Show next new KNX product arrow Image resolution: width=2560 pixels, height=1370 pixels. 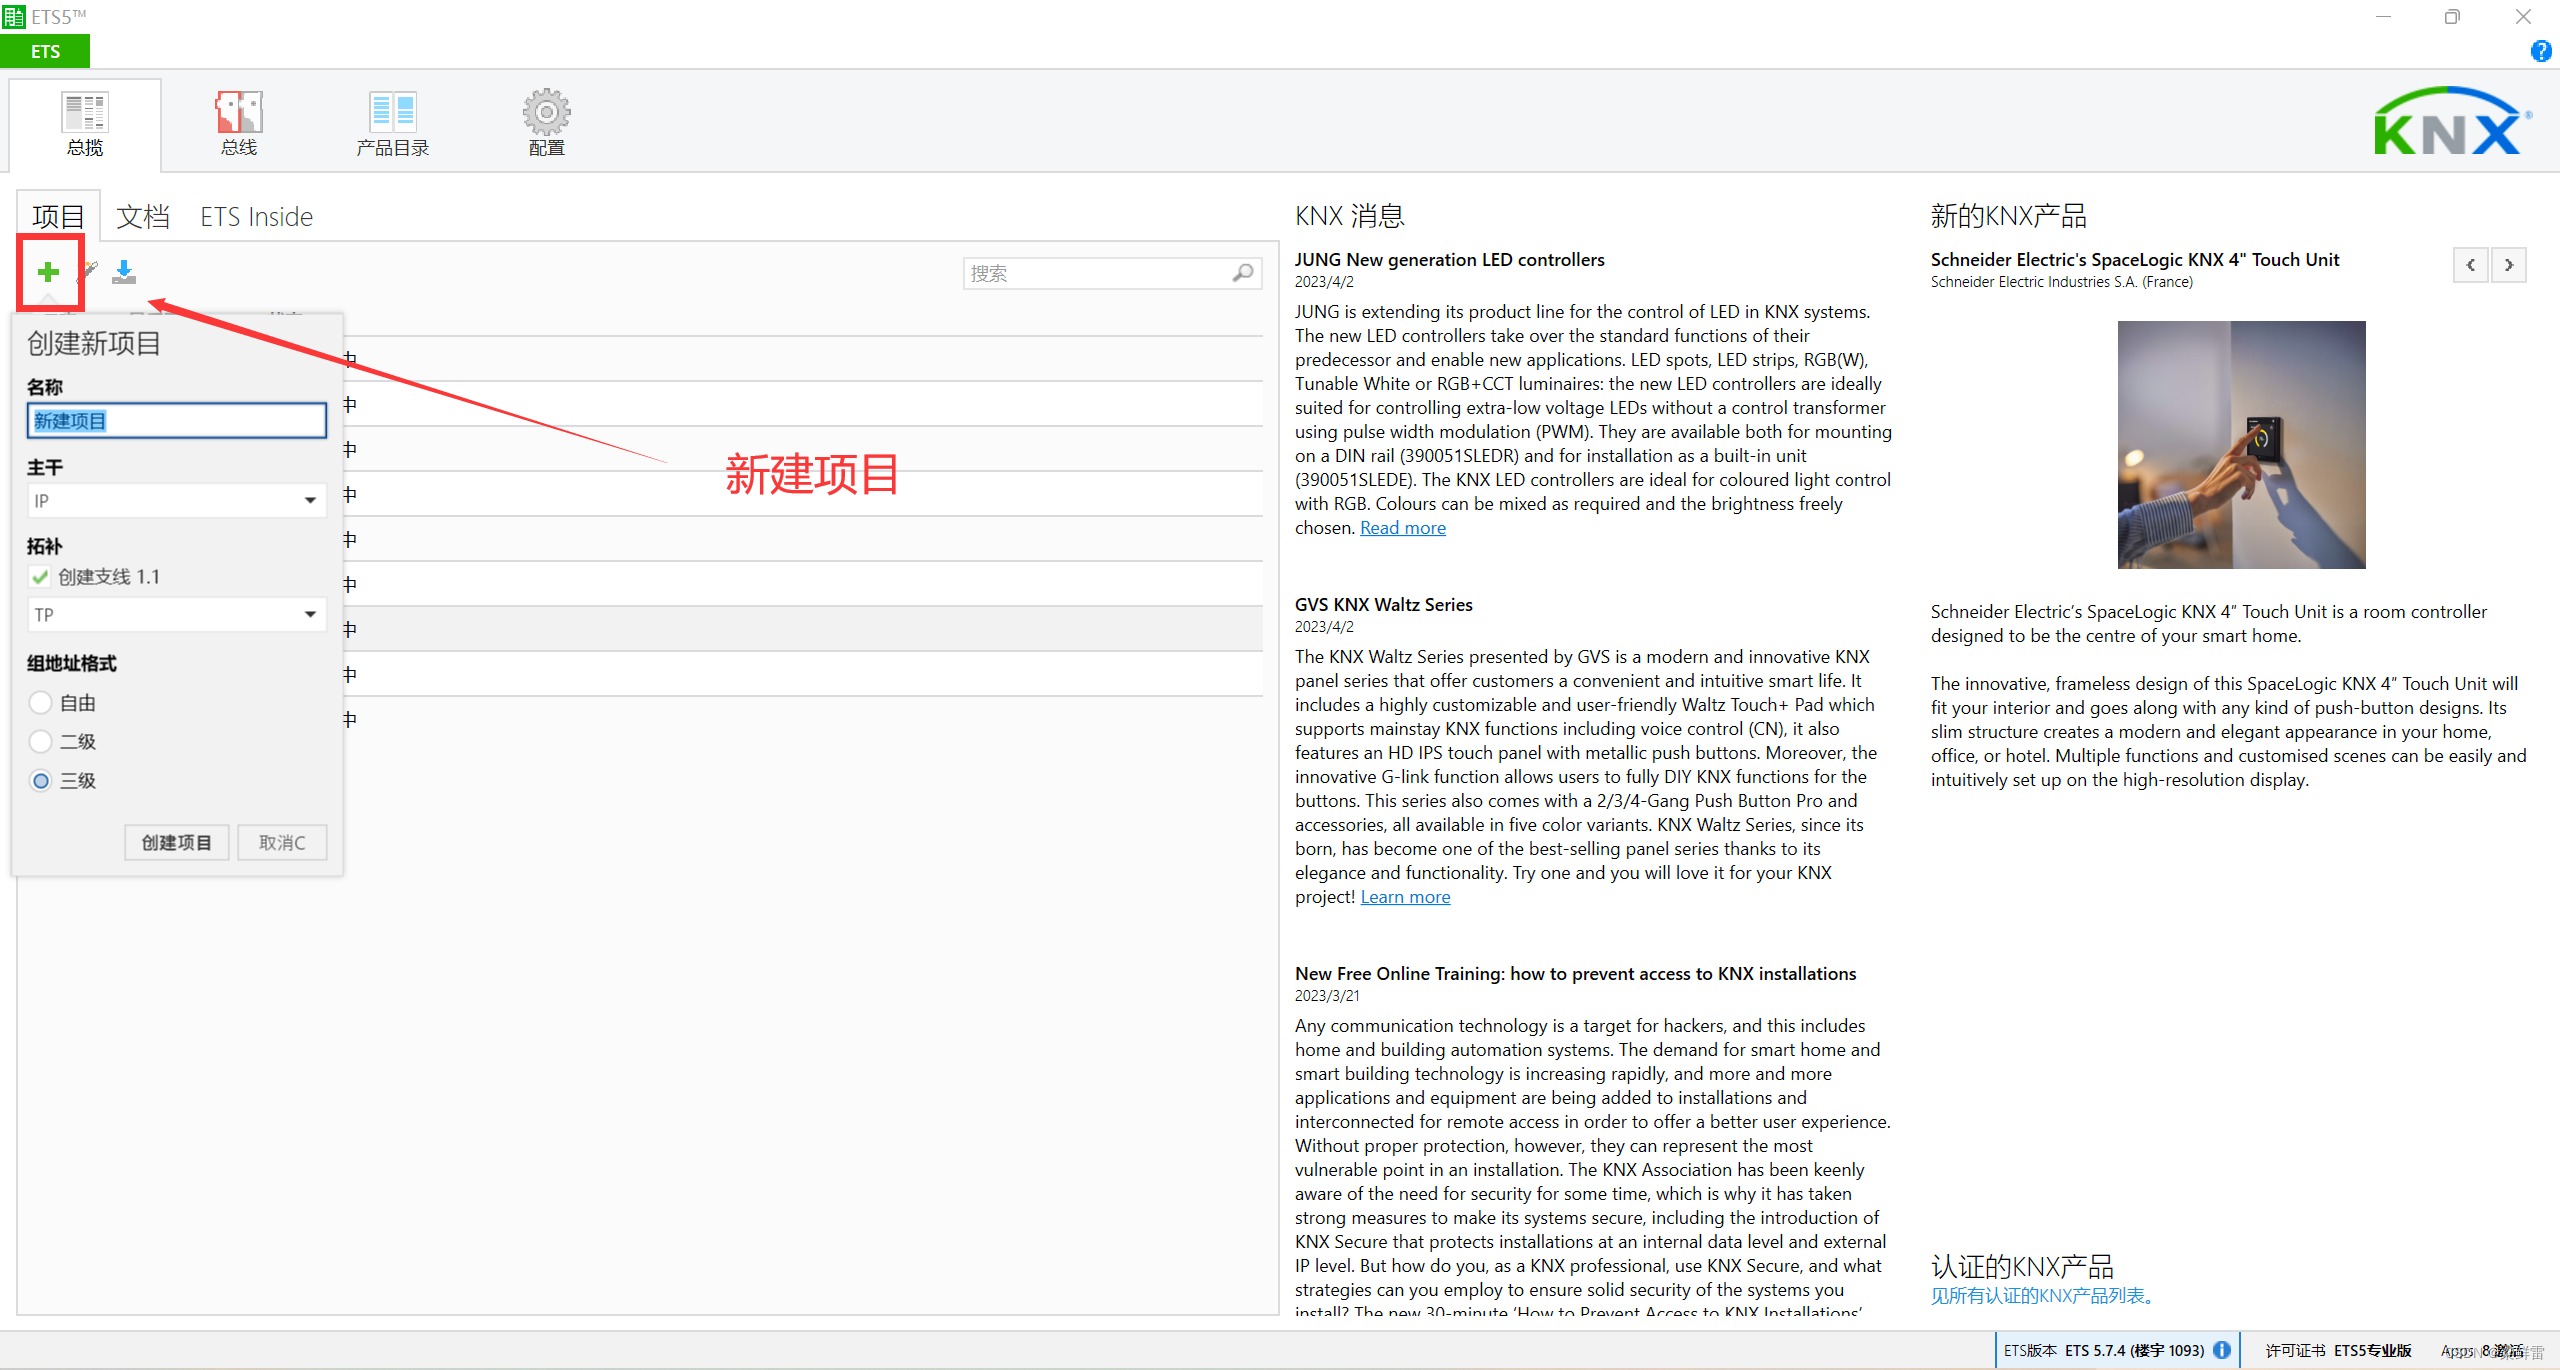tap(2508, 265)
